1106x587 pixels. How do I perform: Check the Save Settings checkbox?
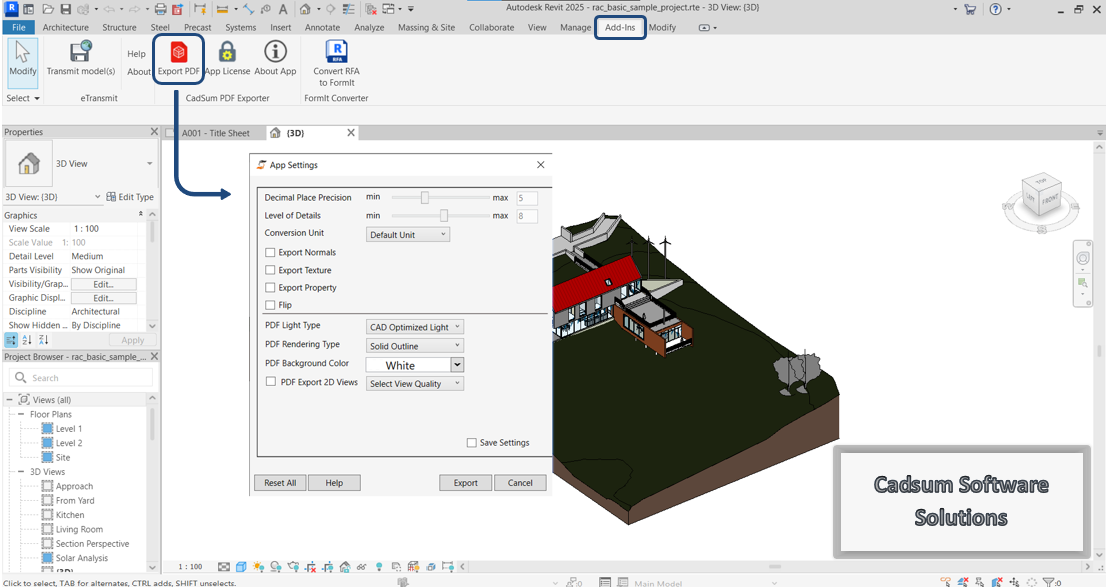[x=470, y=442]
